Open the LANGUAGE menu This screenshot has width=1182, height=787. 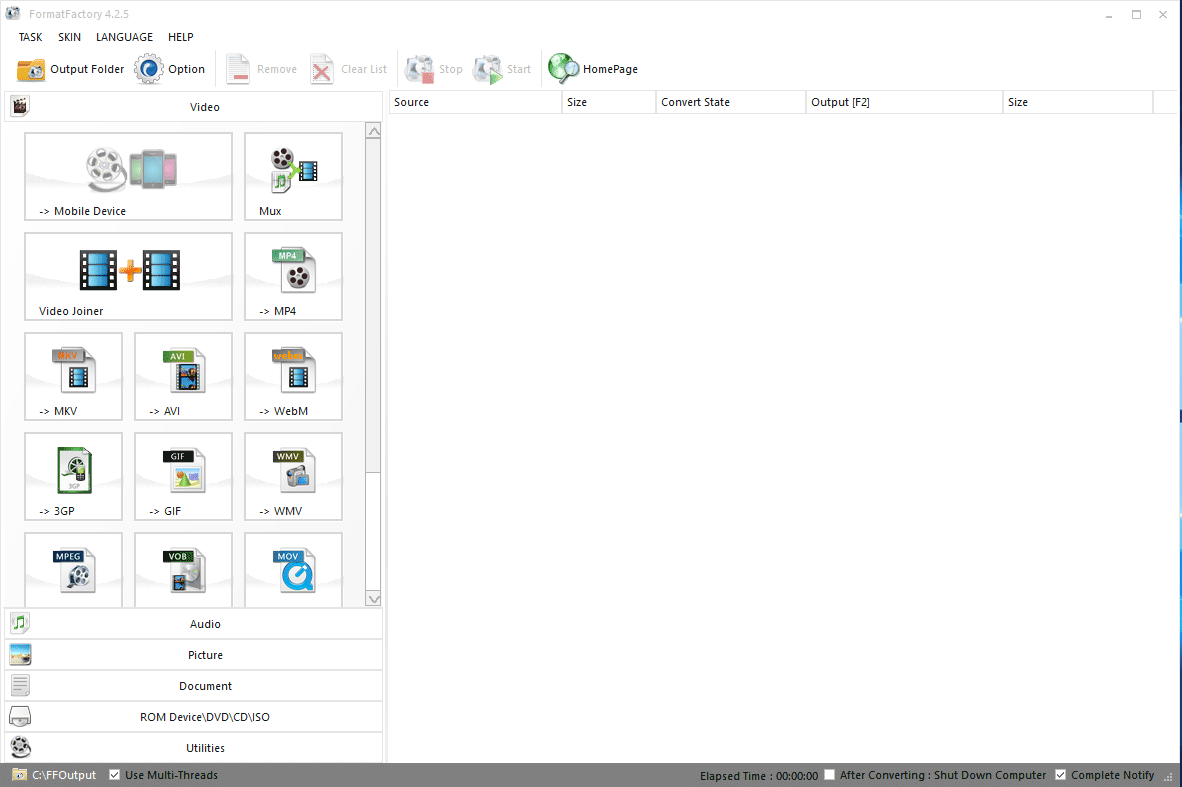124,37
